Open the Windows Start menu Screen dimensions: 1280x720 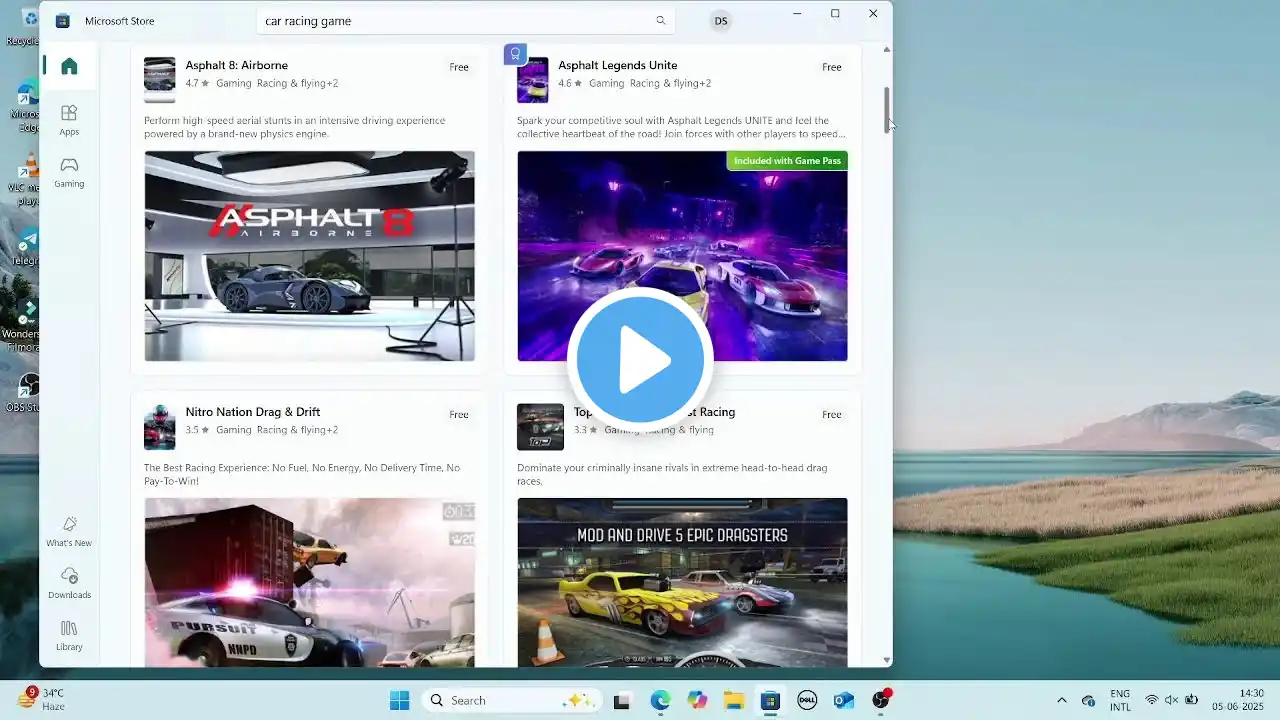[x=399, y=700]
